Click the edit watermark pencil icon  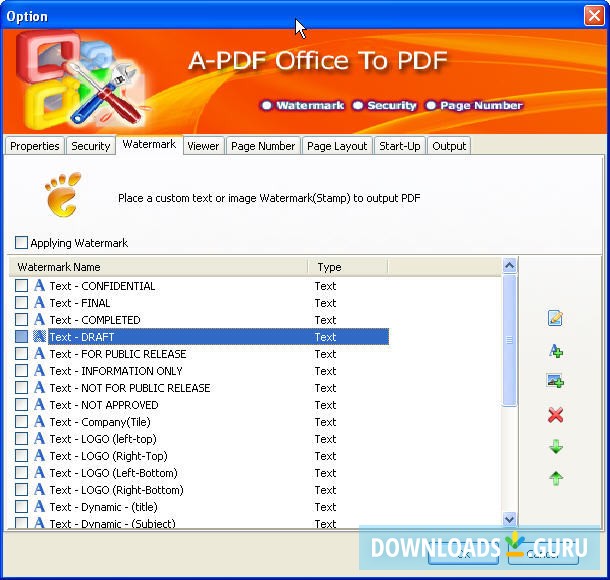[555, 318]
